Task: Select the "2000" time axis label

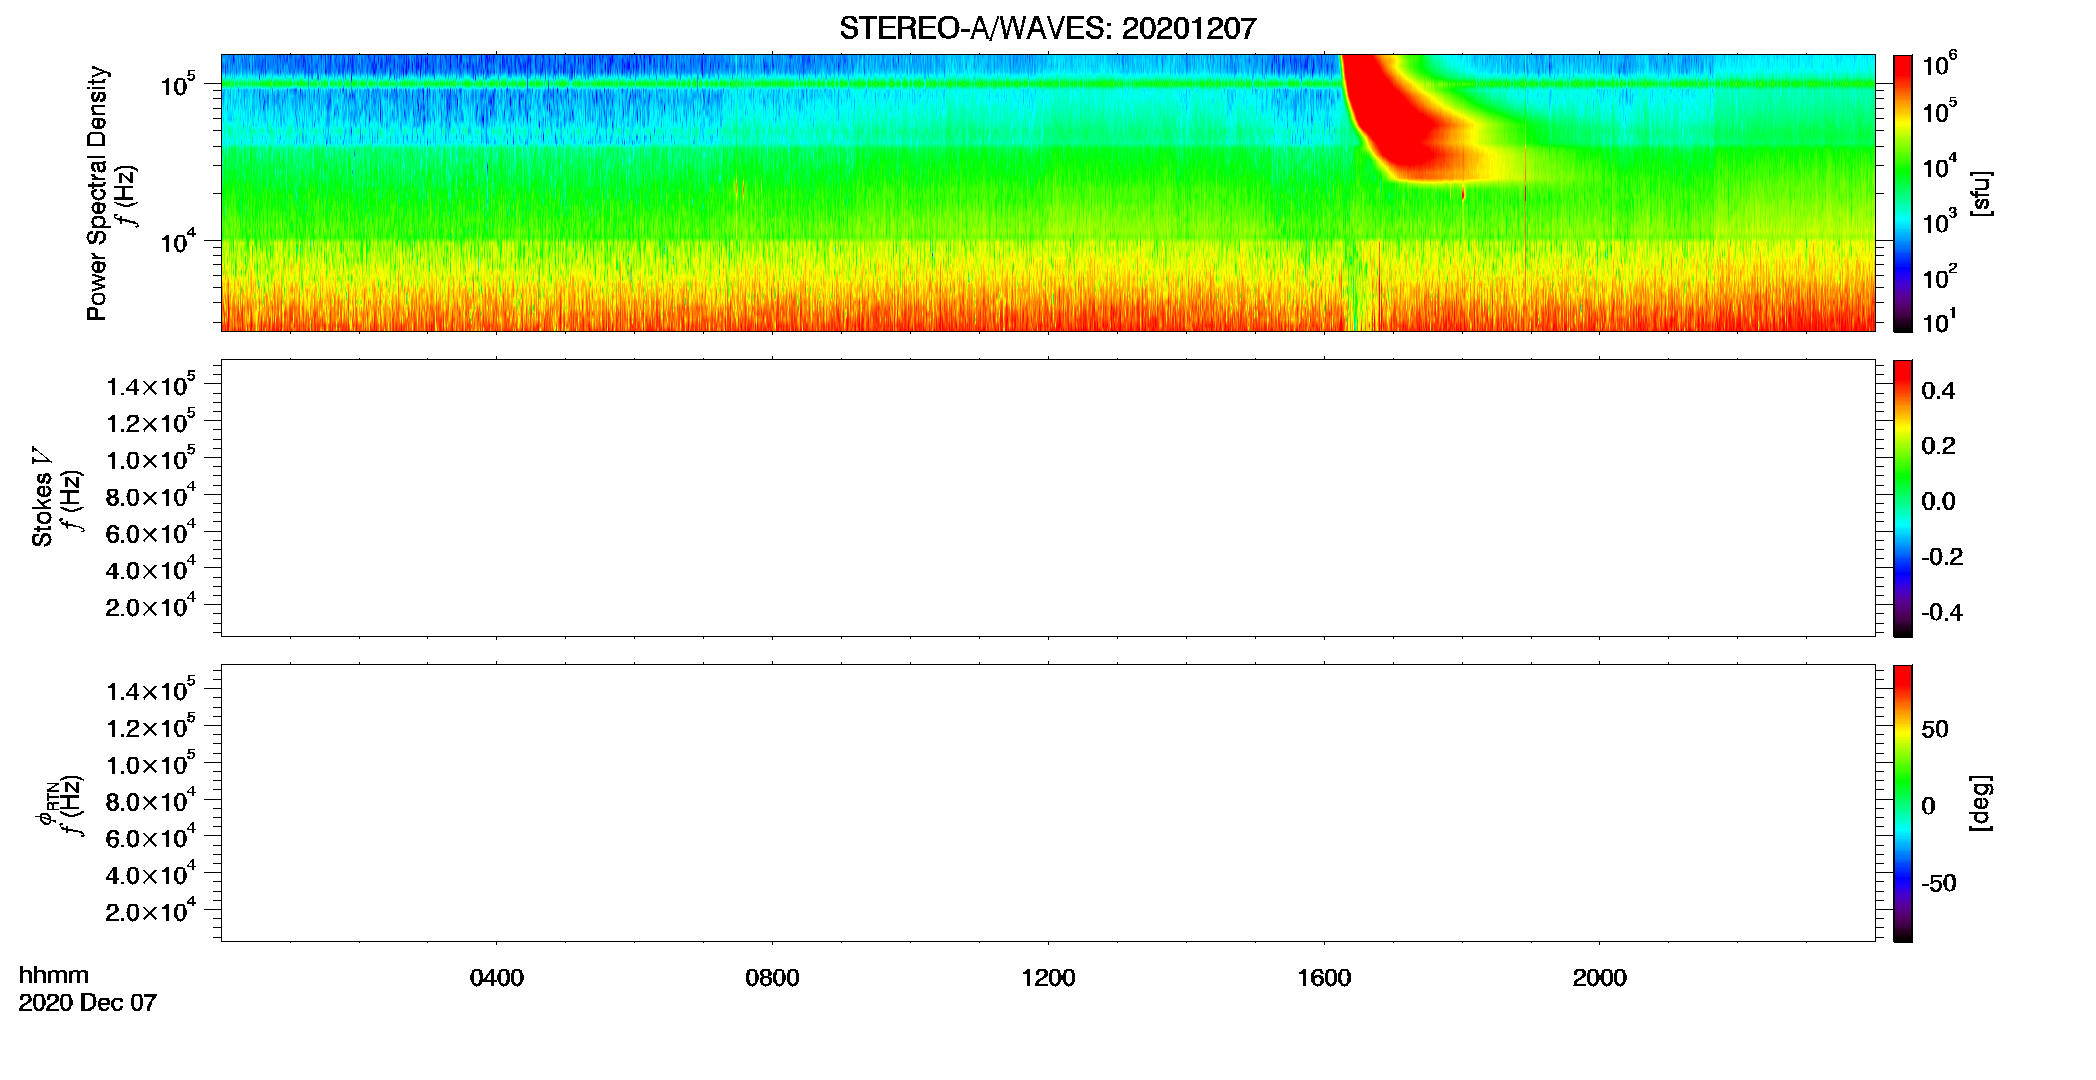Action: (1599, 978)
